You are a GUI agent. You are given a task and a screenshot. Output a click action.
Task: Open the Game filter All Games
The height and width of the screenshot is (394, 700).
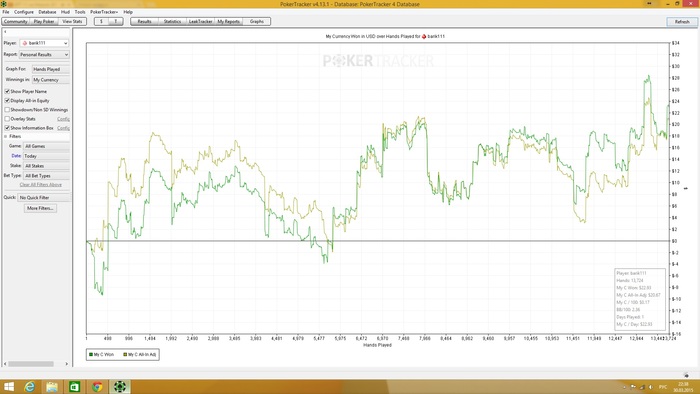(x=46, y=146)
